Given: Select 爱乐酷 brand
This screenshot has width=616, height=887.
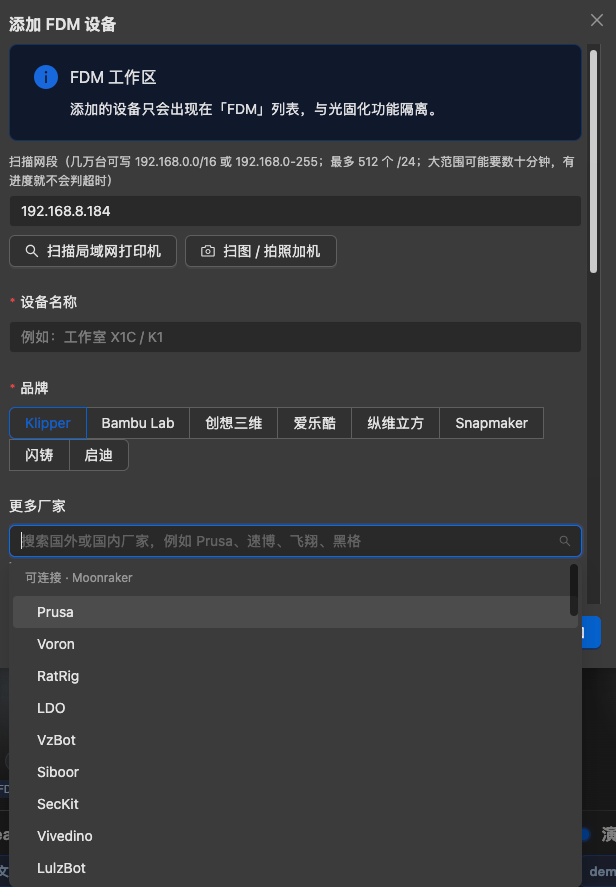Looking at the screenshot, I should click(x=315, y=423).
